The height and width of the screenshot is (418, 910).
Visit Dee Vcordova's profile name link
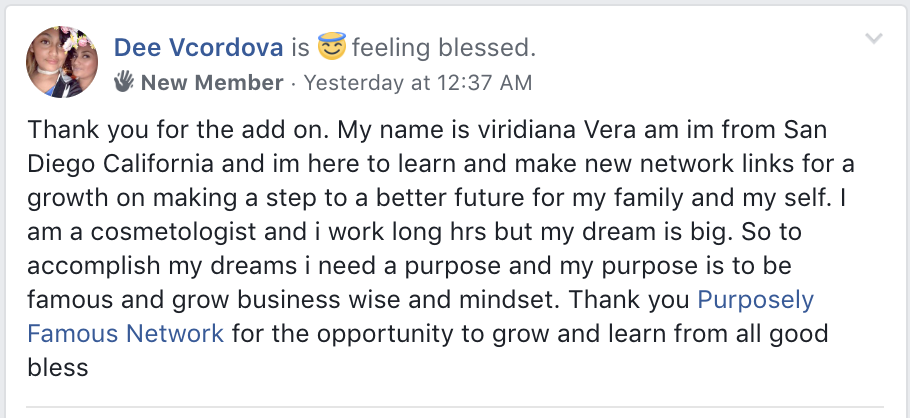(x=198, y=48)
